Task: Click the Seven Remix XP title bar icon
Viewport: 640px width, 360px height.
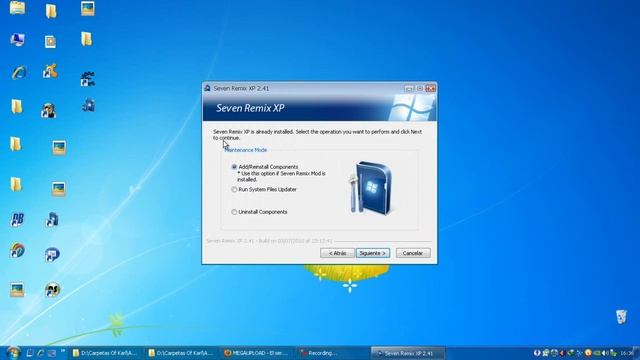Action: pos(207,88)
